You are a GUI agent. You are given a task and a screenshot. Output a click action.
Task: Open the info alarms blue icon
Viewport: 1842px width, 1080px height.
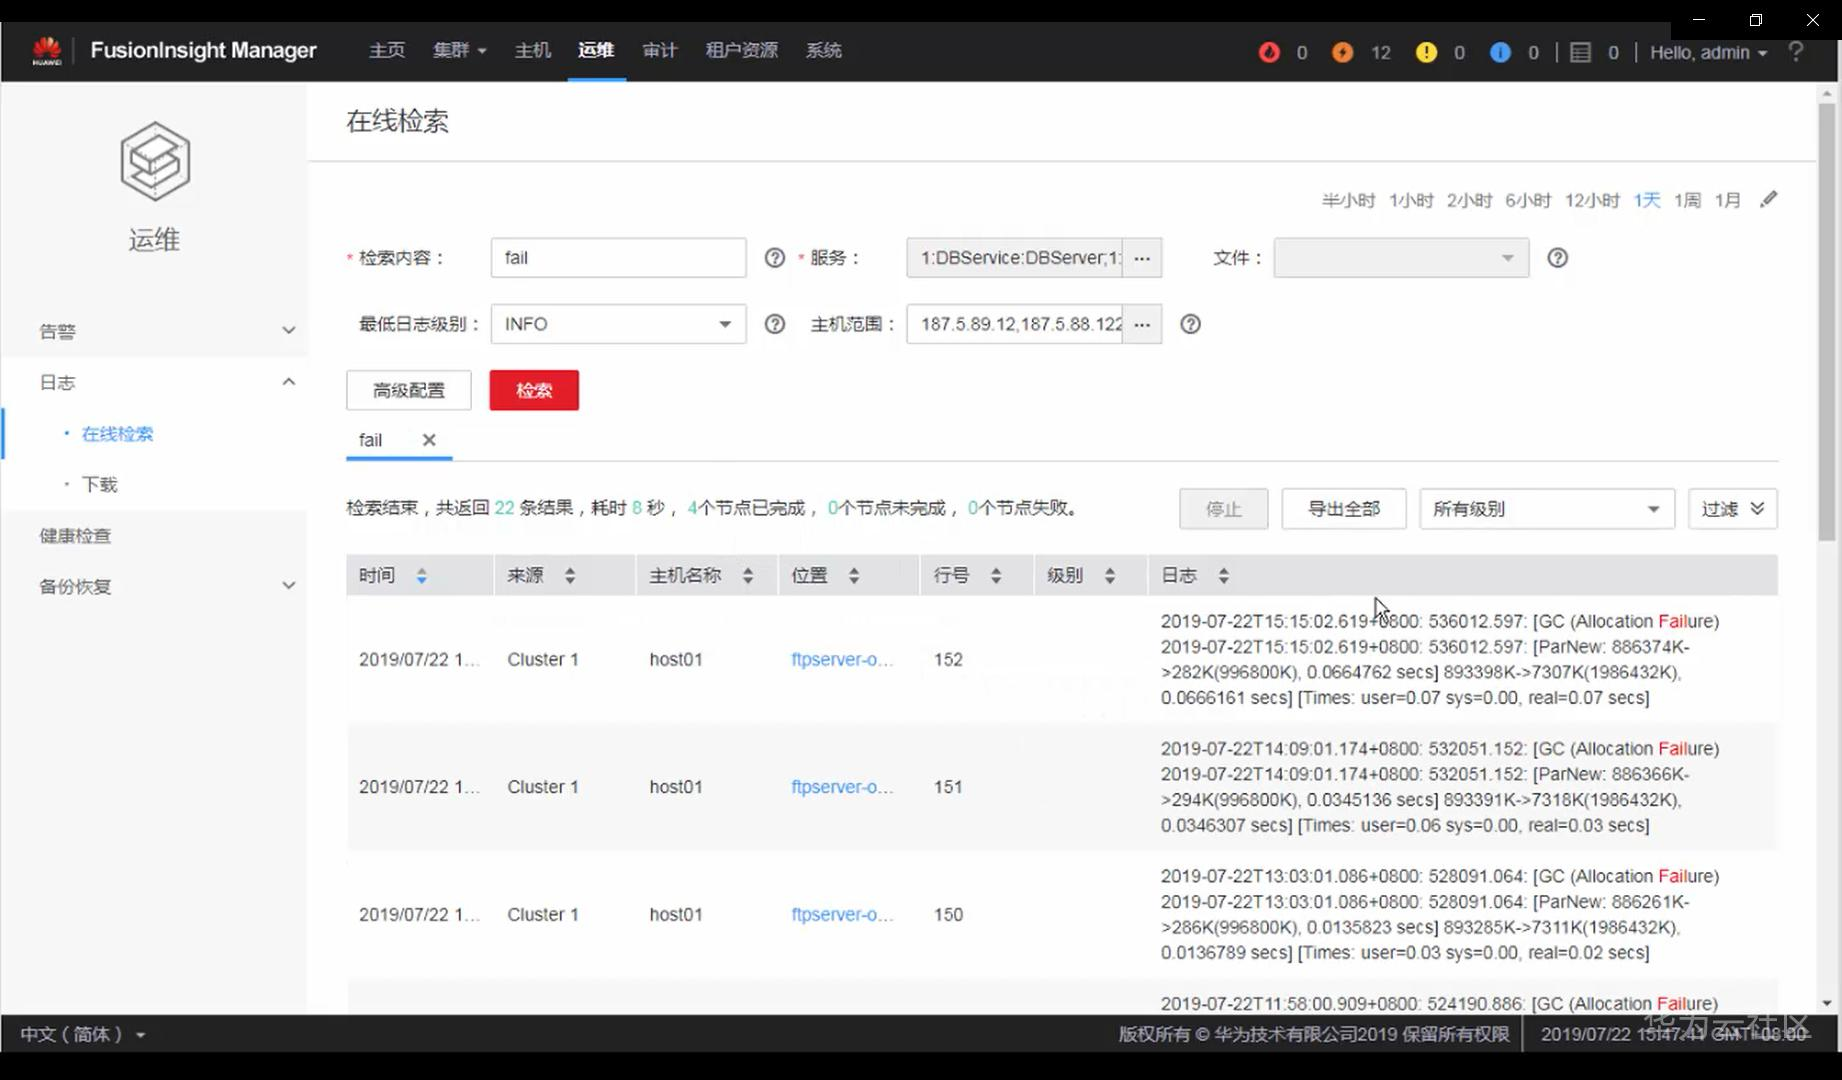1500,52
